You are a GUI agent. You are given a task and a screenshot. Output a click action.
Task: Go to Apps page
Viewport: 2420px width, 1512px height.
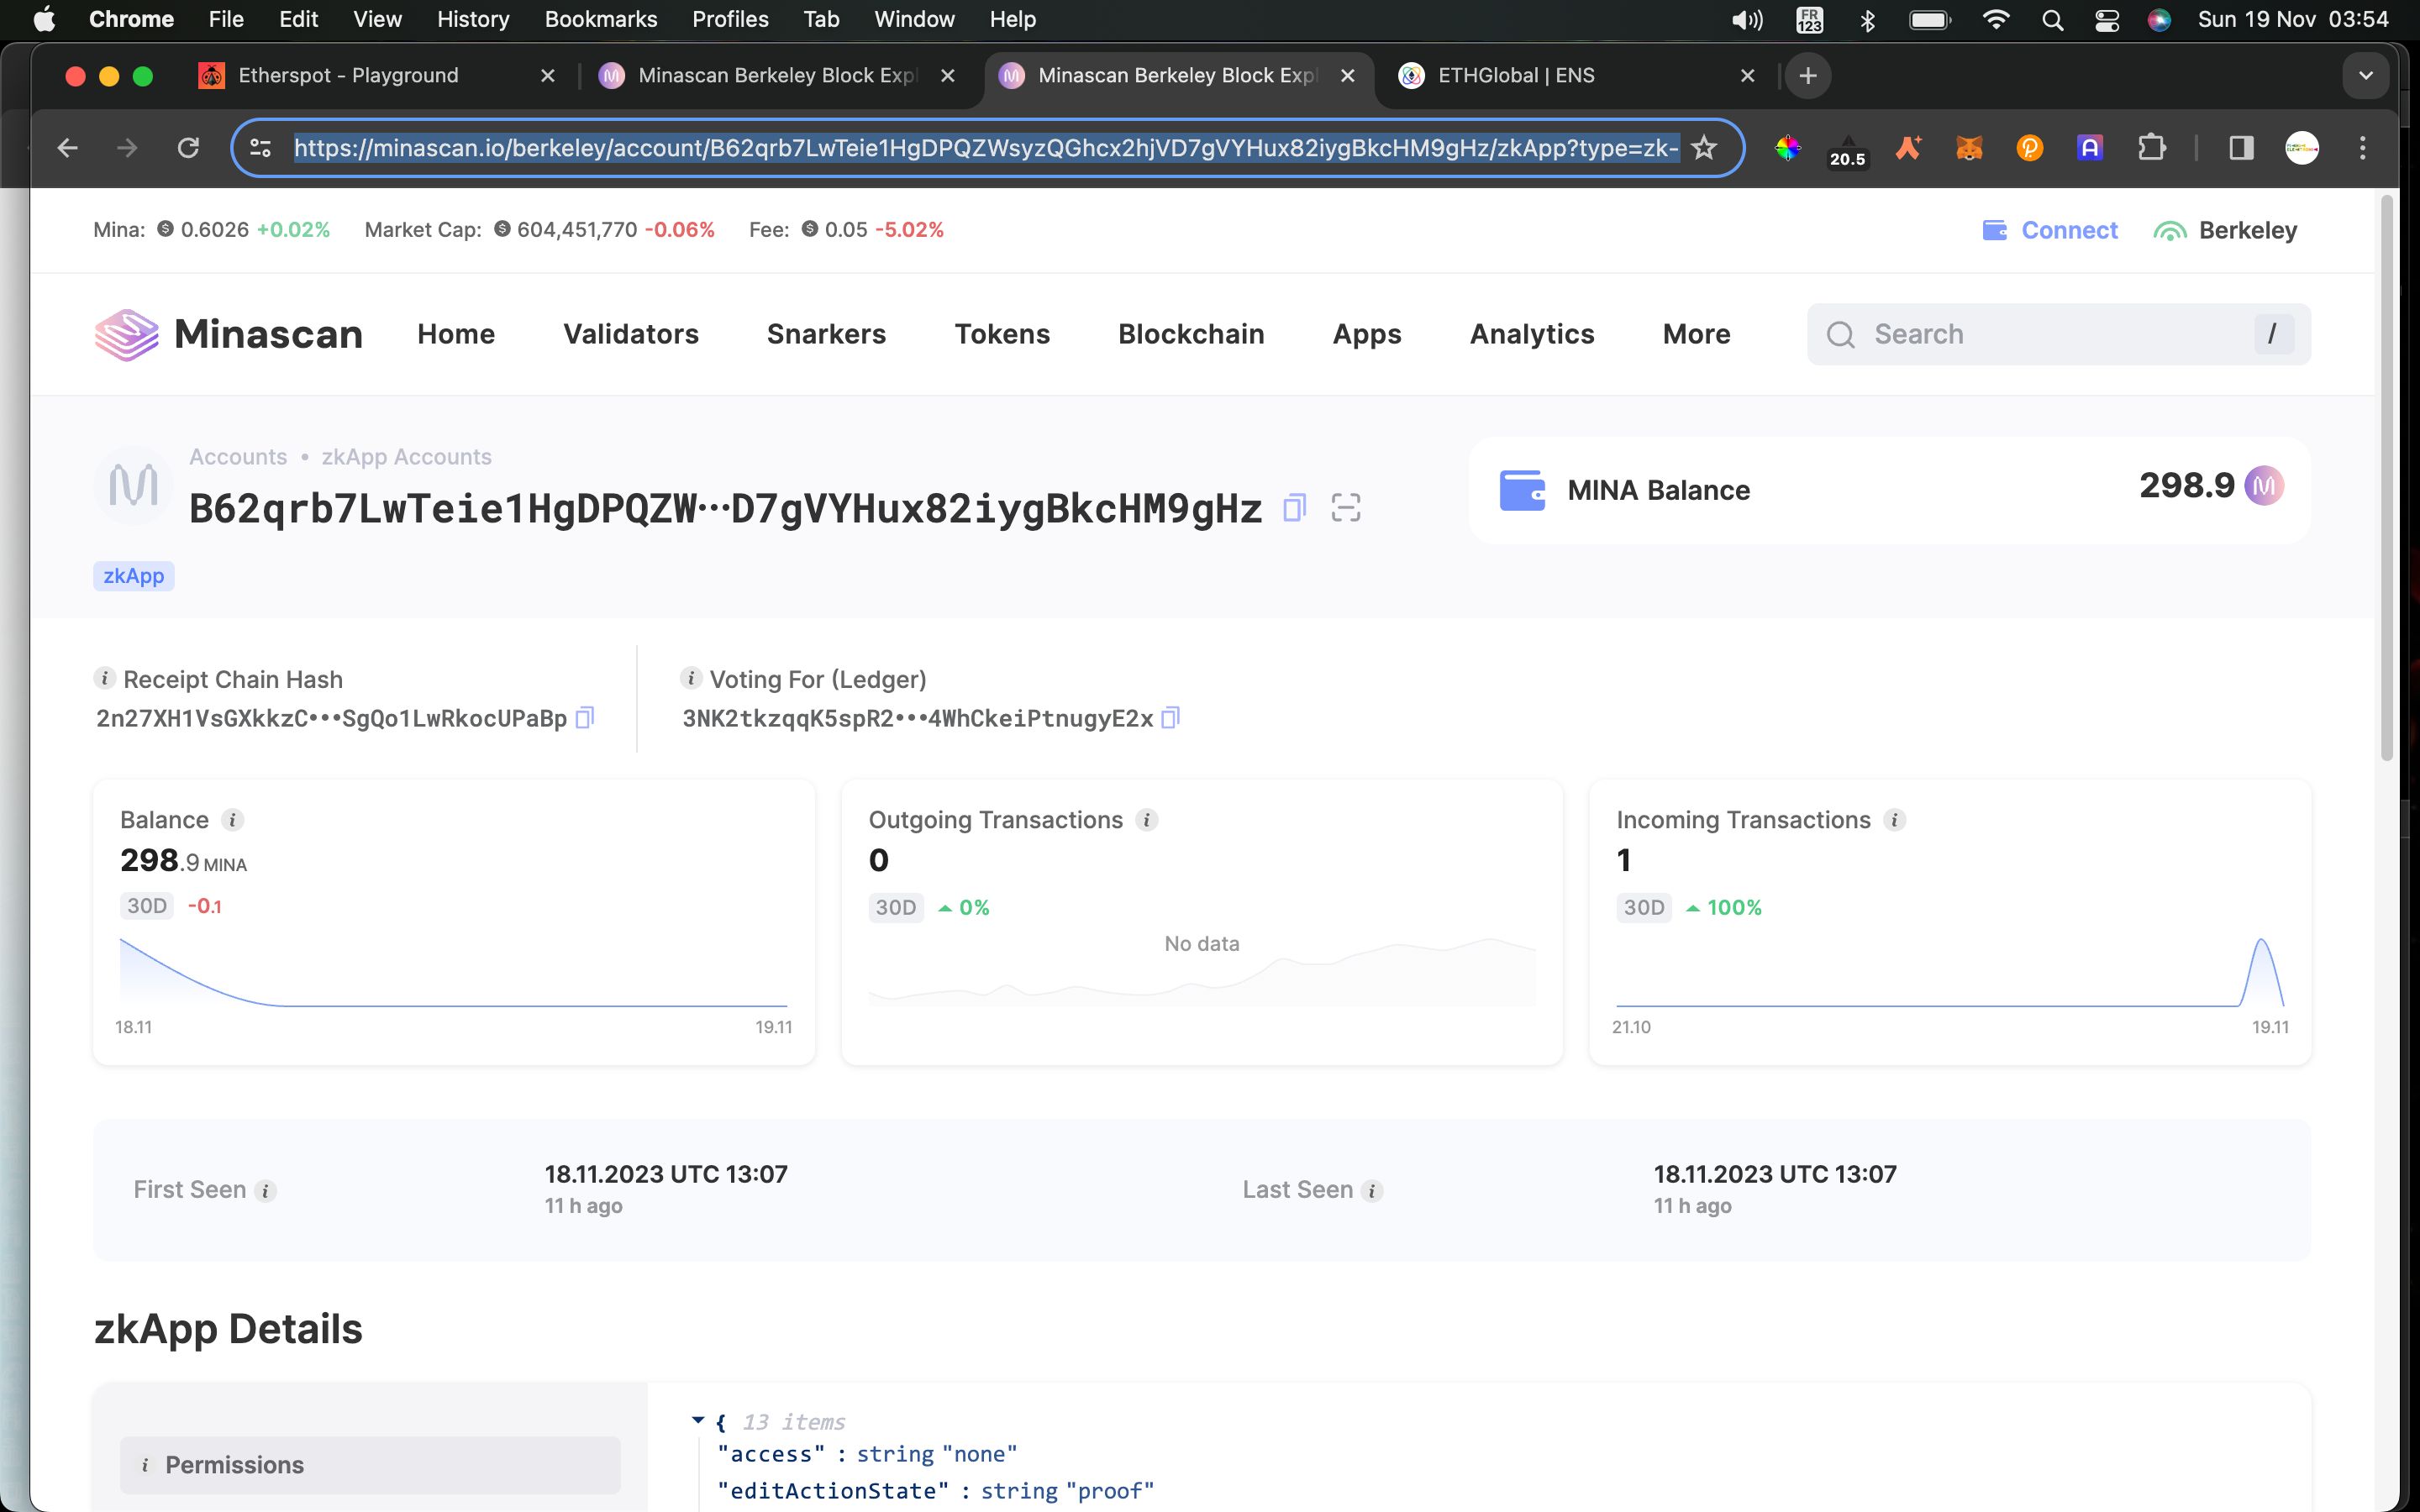1366,334
